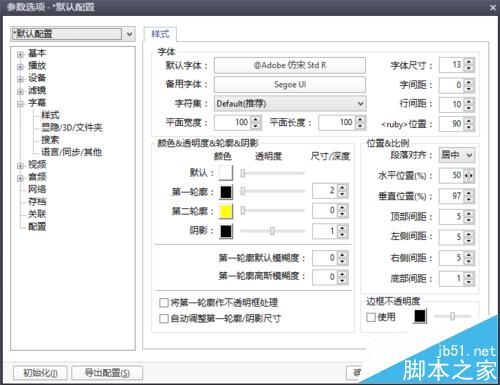Switch to the 样式 tab
The width and height of the screenshot is (500, 385).
(x=160, y=34)
